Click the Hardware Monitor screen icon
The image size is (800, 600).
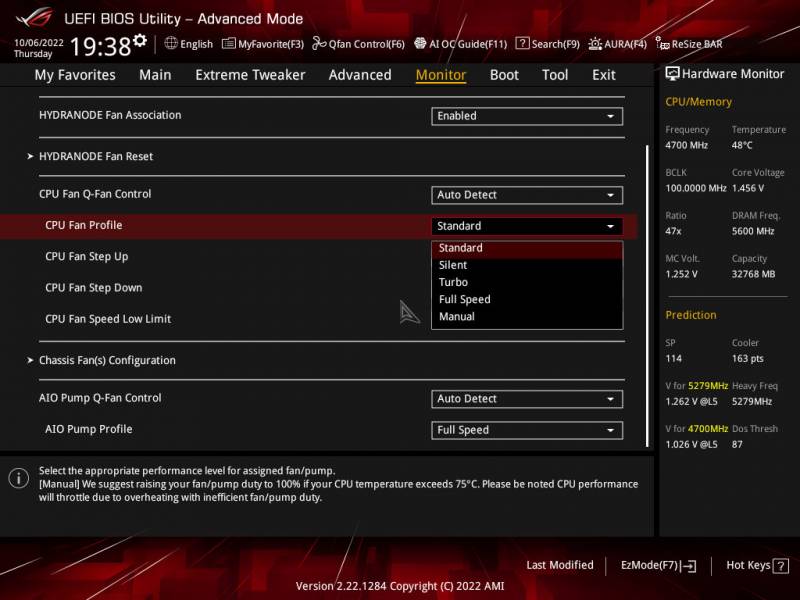point(672,74)
